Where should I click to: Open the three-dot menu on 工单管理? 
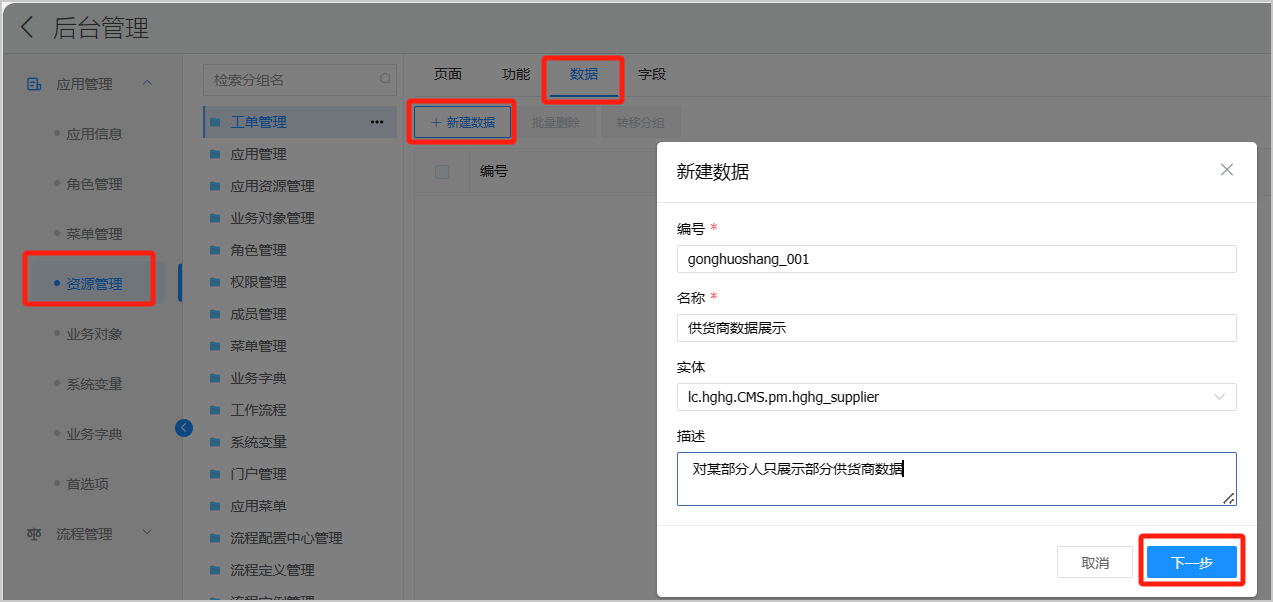[377, 122]
